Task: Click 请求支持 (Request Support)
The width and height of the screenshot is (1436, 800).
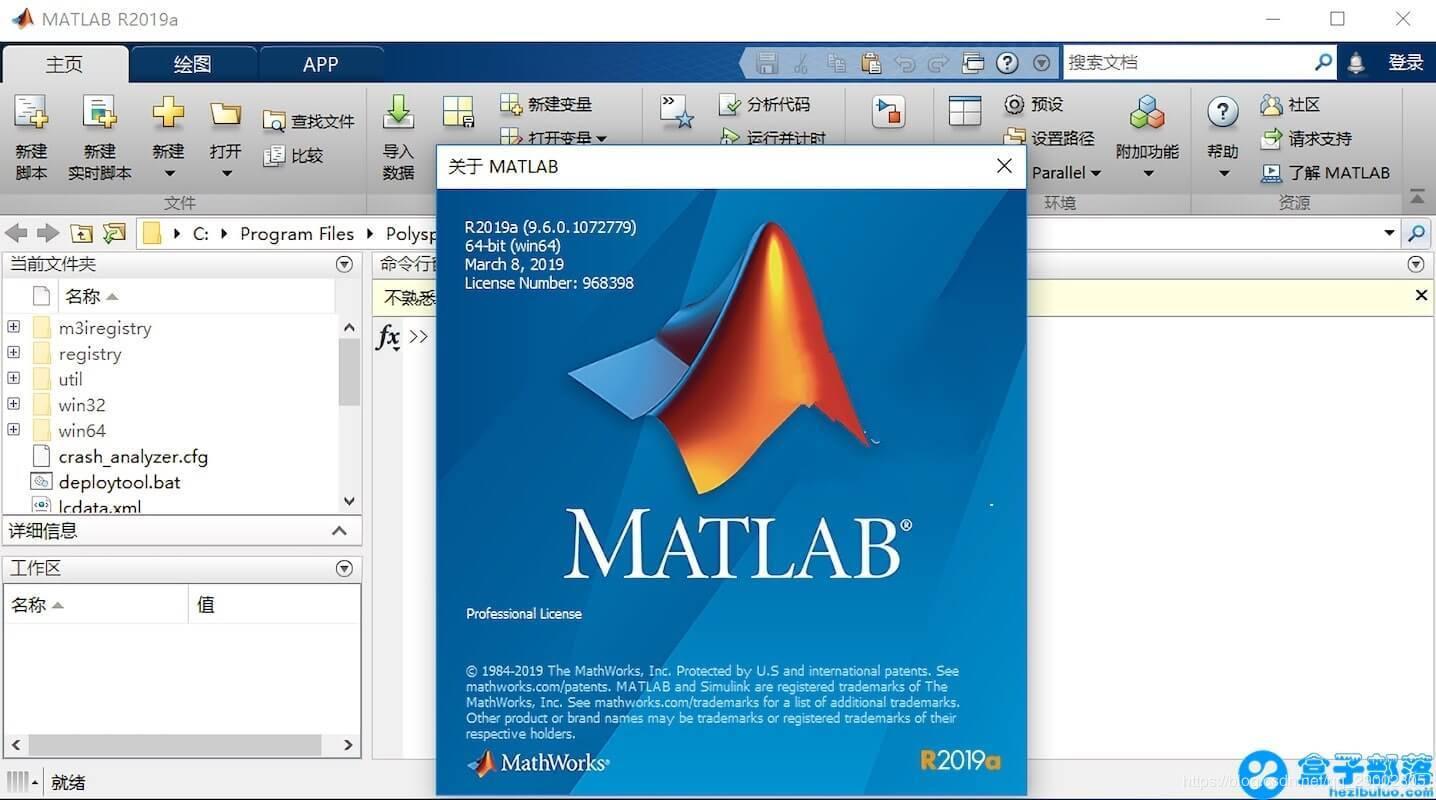Action: coord(1316,138)
